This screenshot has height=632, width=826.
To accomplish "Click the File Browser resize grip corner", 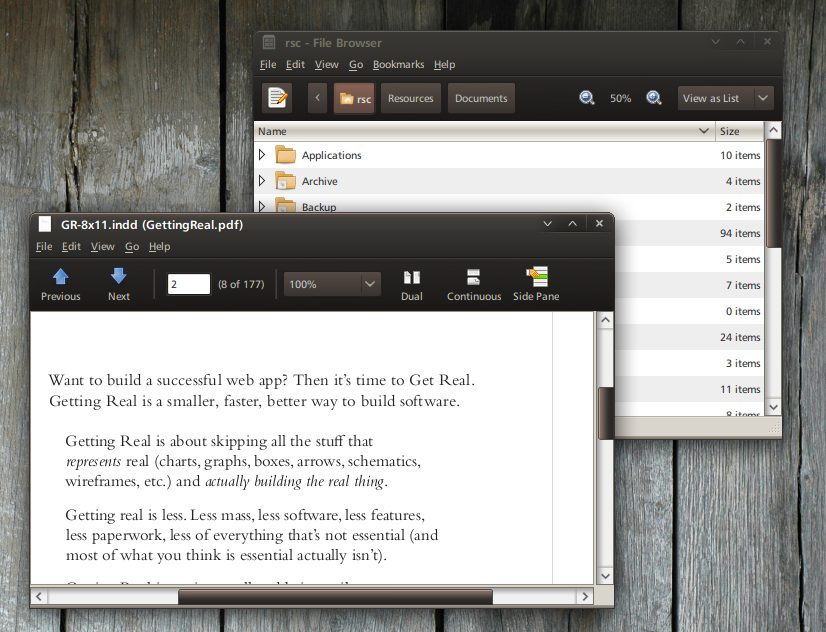I will pos(774,428).
